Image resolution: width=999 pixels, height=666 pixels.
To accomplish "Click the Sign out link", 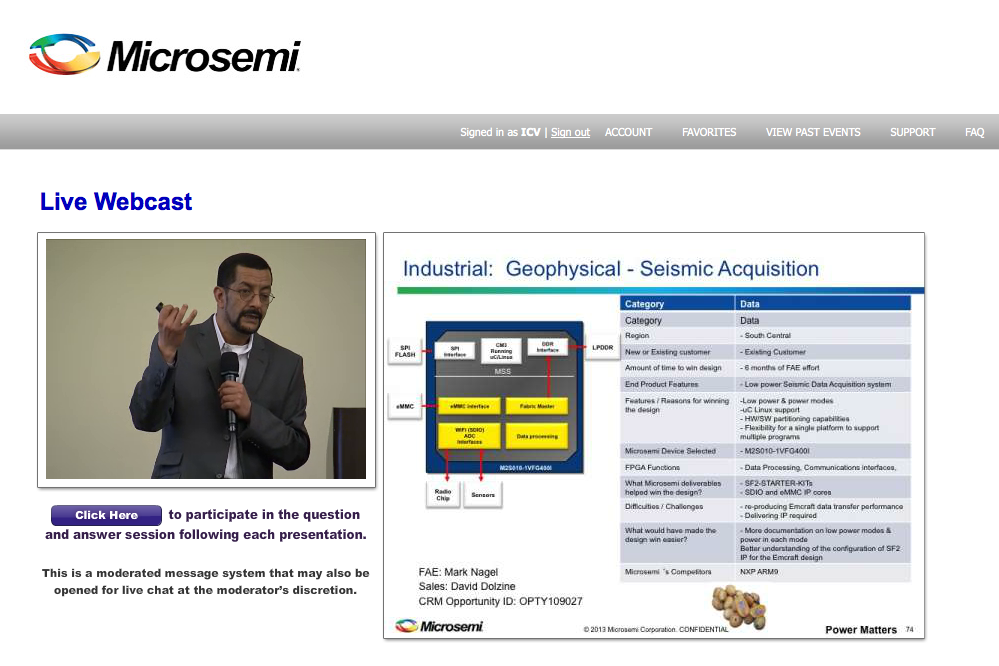I will point(570,132).
